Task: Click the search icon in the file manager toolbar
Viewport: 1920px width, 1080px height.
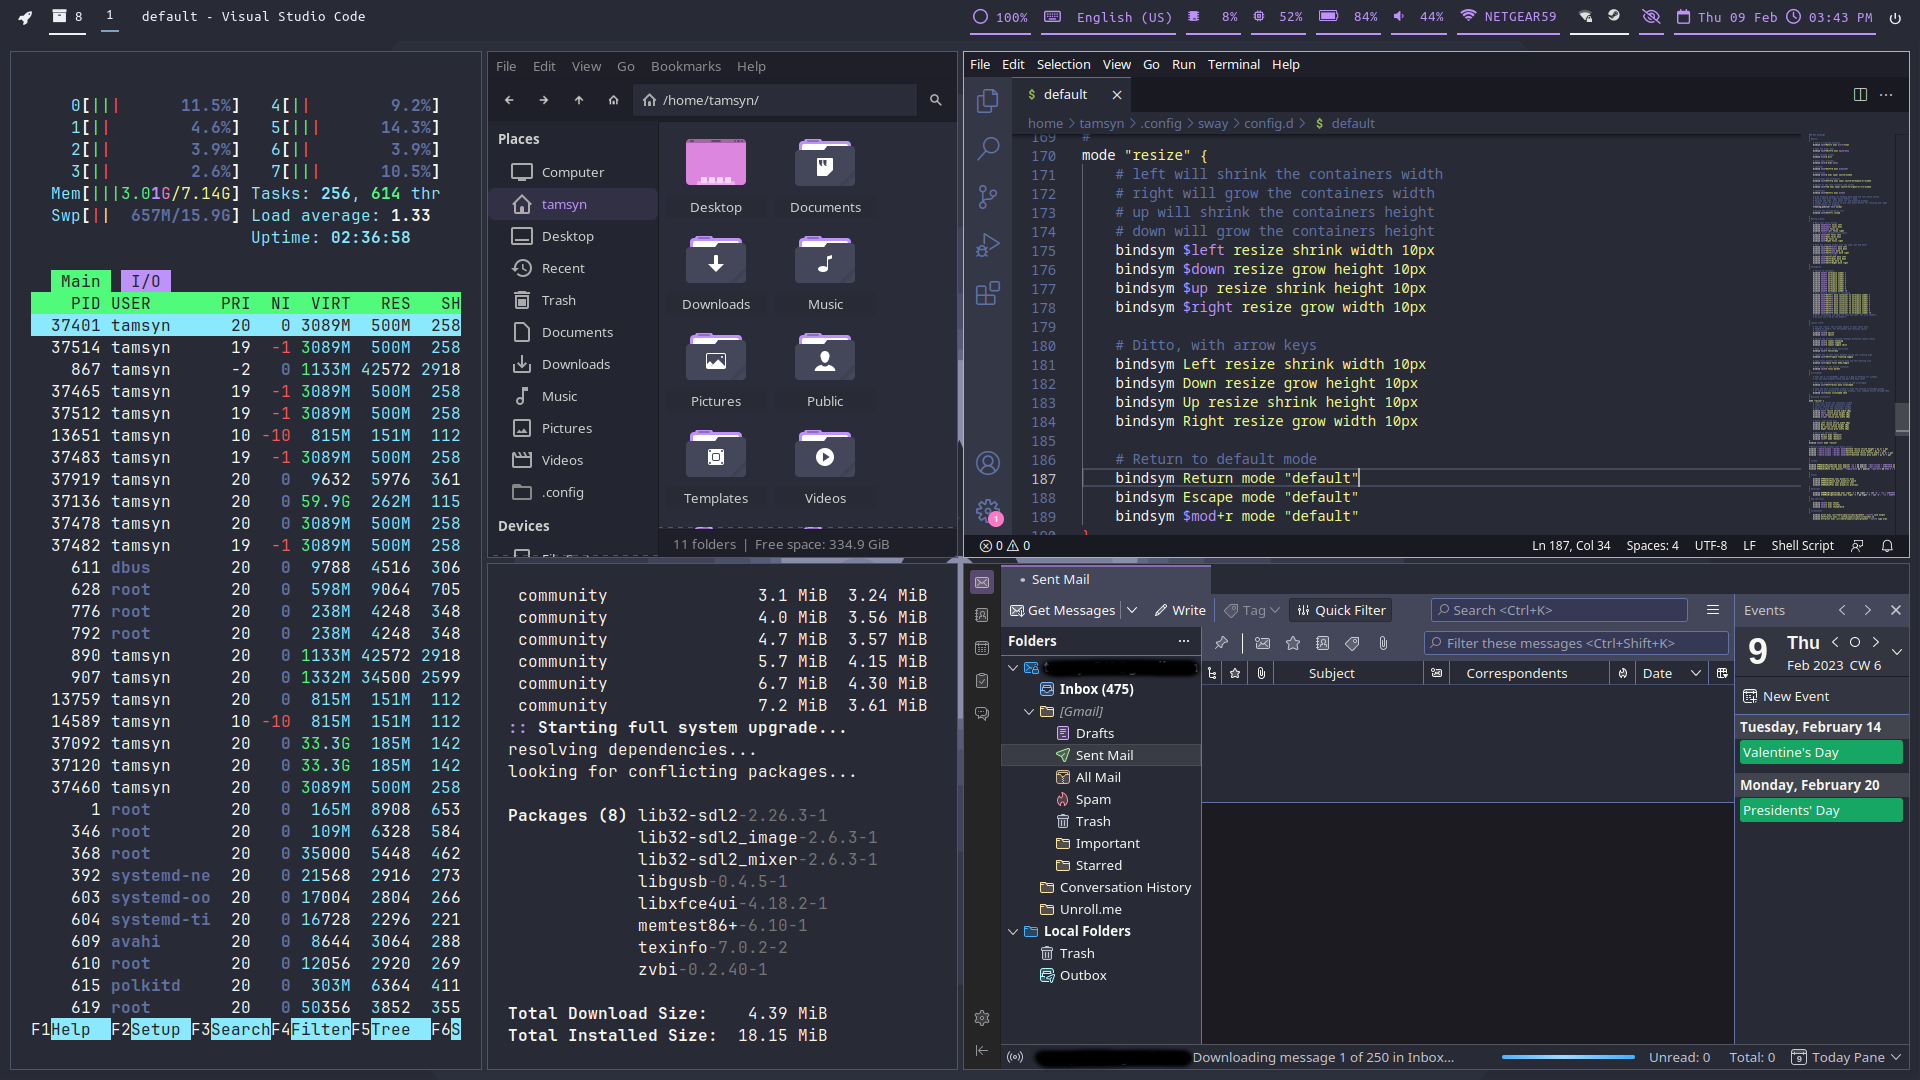Action: pos(936,100)
